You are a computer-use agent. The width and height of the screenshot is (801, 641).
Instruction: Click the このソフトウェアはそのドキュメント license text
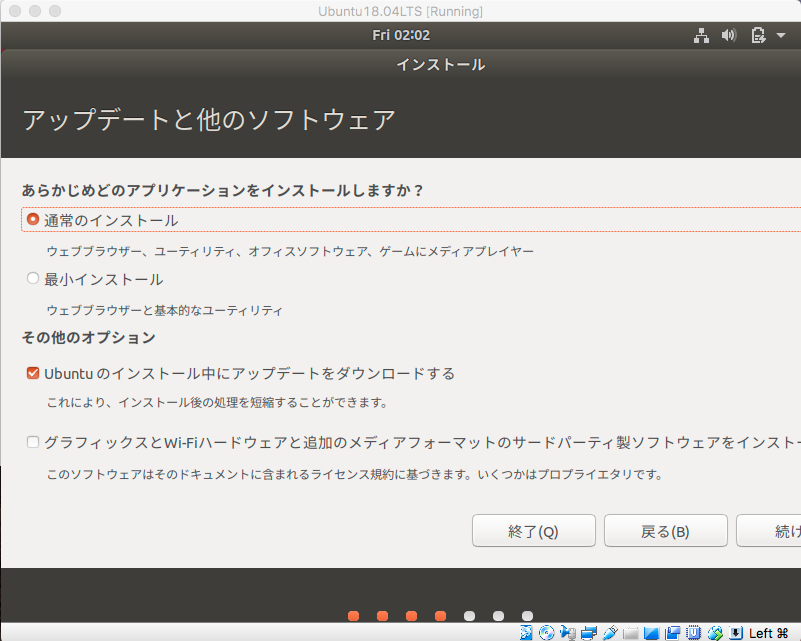(355, 474)
